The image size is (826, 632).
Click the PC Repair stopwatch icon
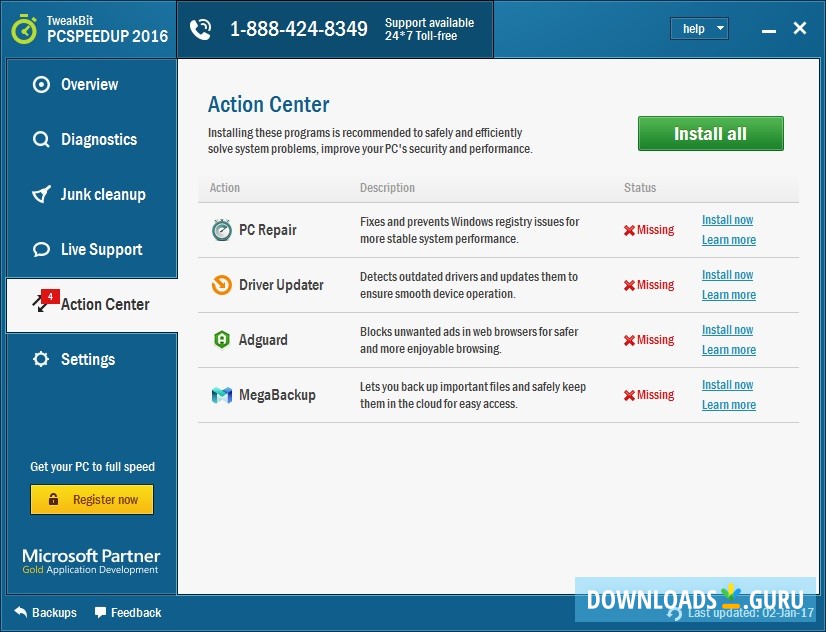(x=222, y=230)
